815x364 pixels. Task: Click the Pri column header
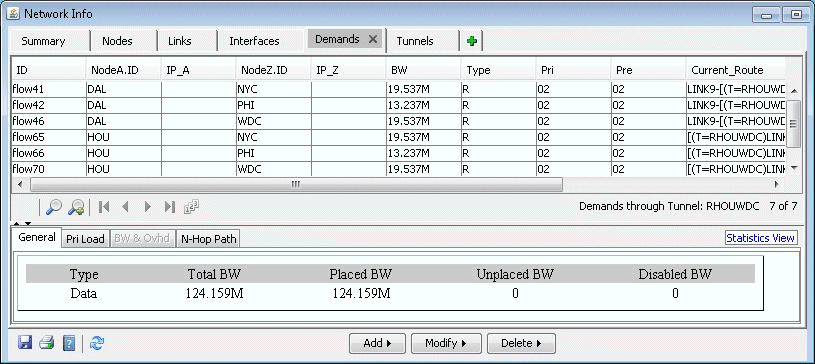pos(573,70)
